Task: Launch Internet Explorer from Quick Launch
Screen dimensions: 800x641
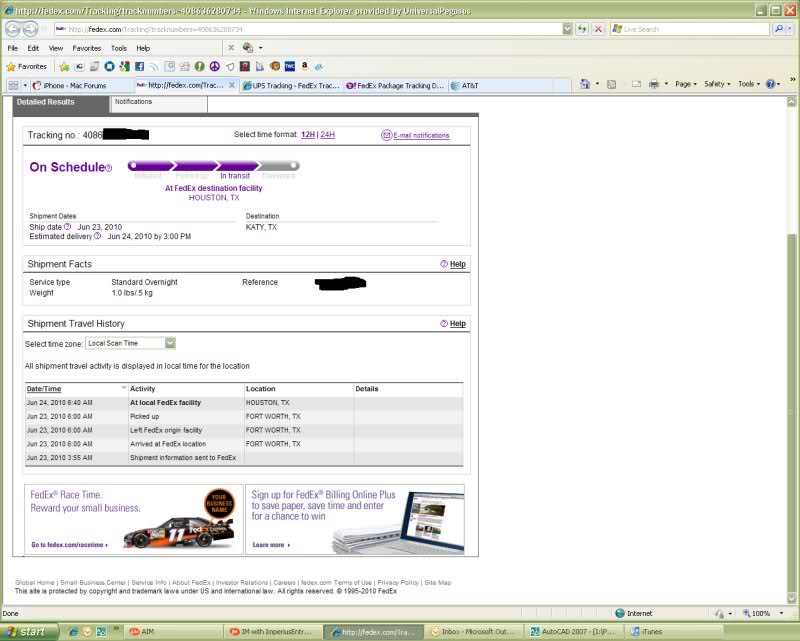Action: 73,632
